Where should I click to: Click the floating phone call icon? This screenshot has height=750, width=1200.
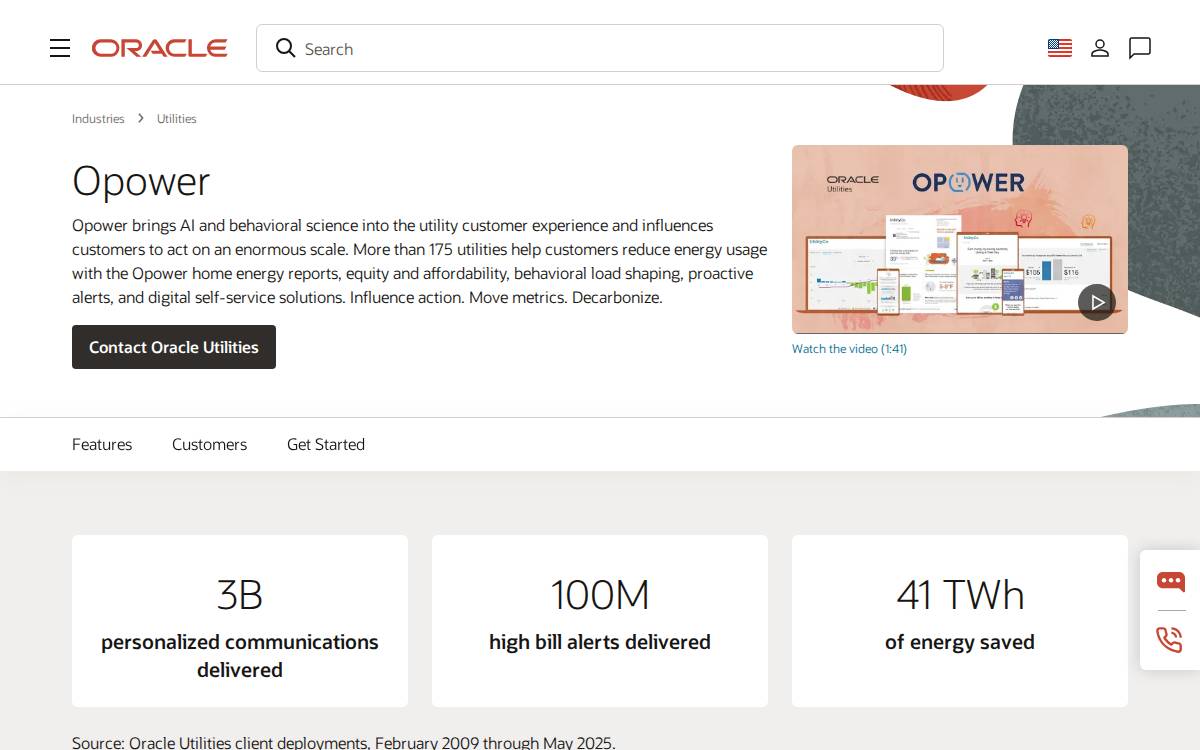coord(1170,639)
